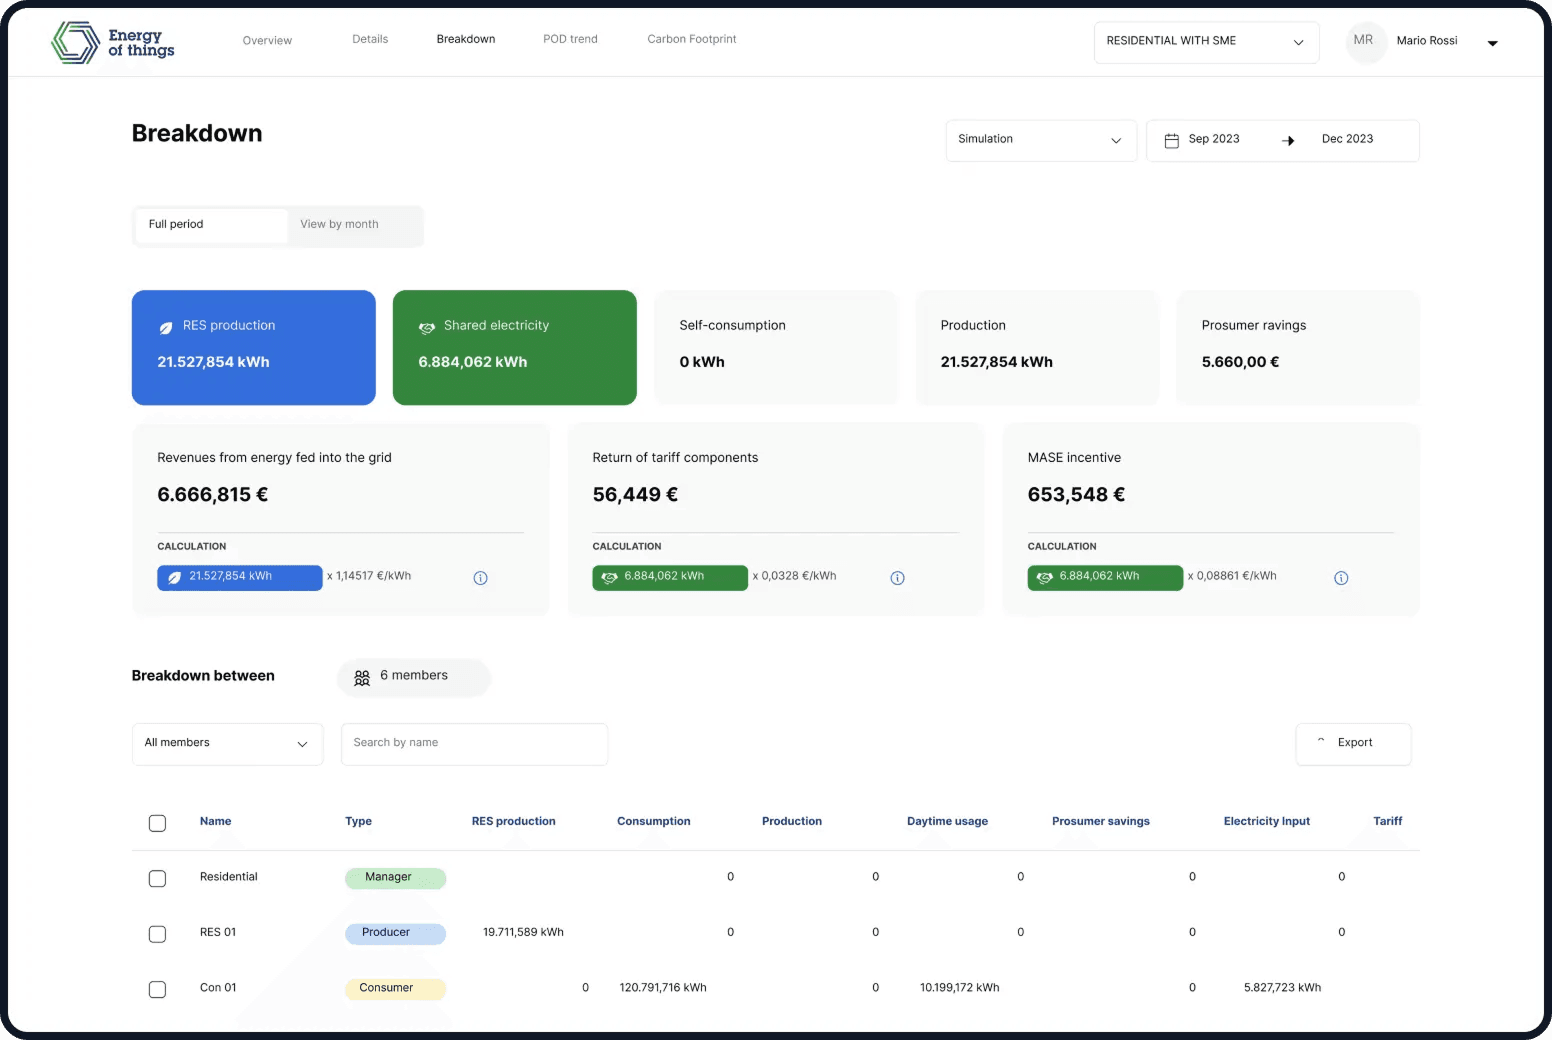Open the RESIDENTIAL WITH SME dropdown
The width and height of the screenshot is (1552, 1040).
pos(1206,42)
